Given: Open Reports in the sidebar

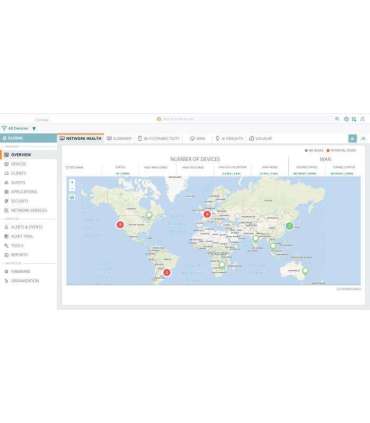Looking at the screenshot, I should point(19,255).
